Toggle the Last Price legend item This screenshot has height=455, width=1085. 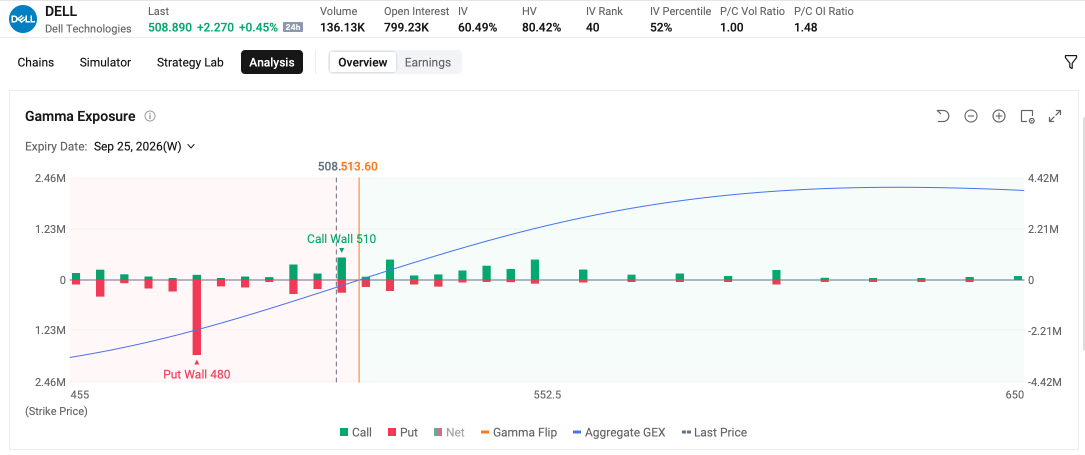[x=714, y=432]
